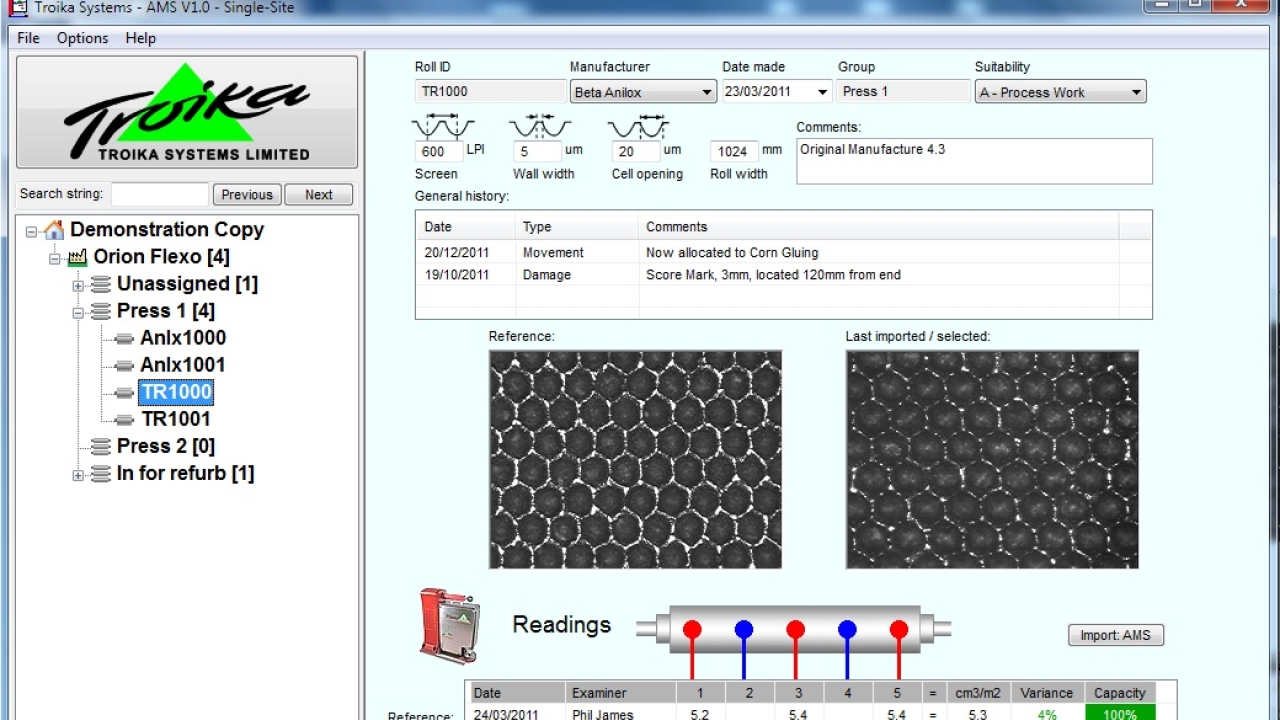
Task: Select roll Anlx1001
Action: tap(183, 365)
